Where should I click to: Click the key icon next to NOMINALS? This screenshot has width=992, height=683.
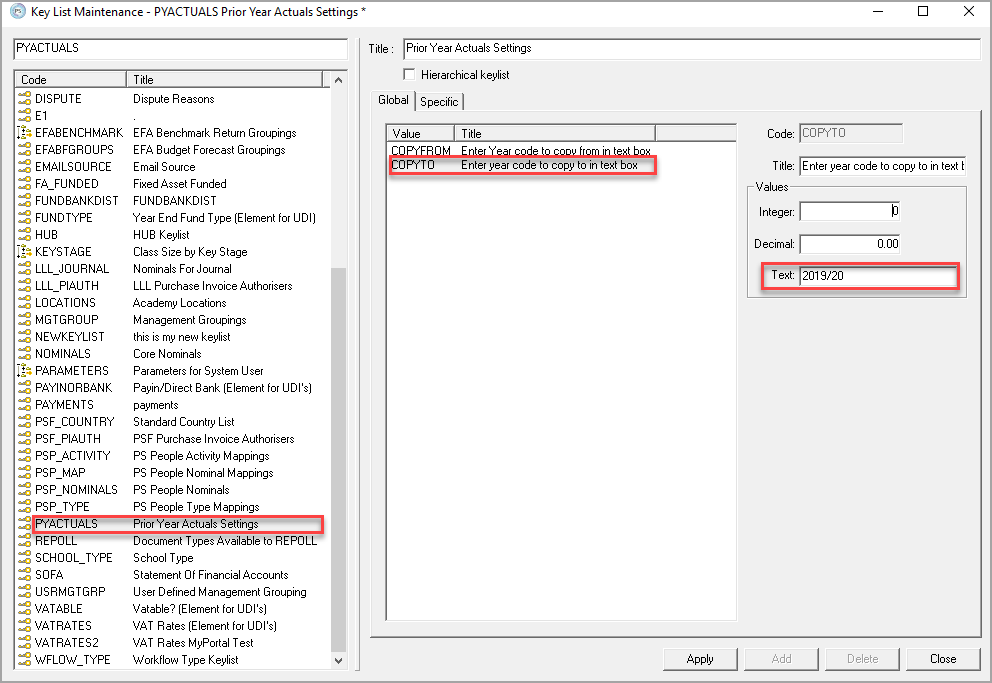(25, 354)
